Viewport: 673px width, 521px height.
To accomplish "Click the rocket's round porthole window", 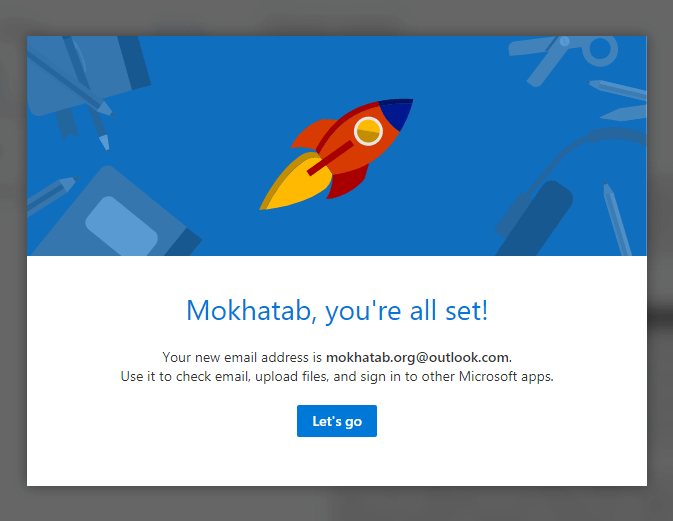I will point(369,131).
